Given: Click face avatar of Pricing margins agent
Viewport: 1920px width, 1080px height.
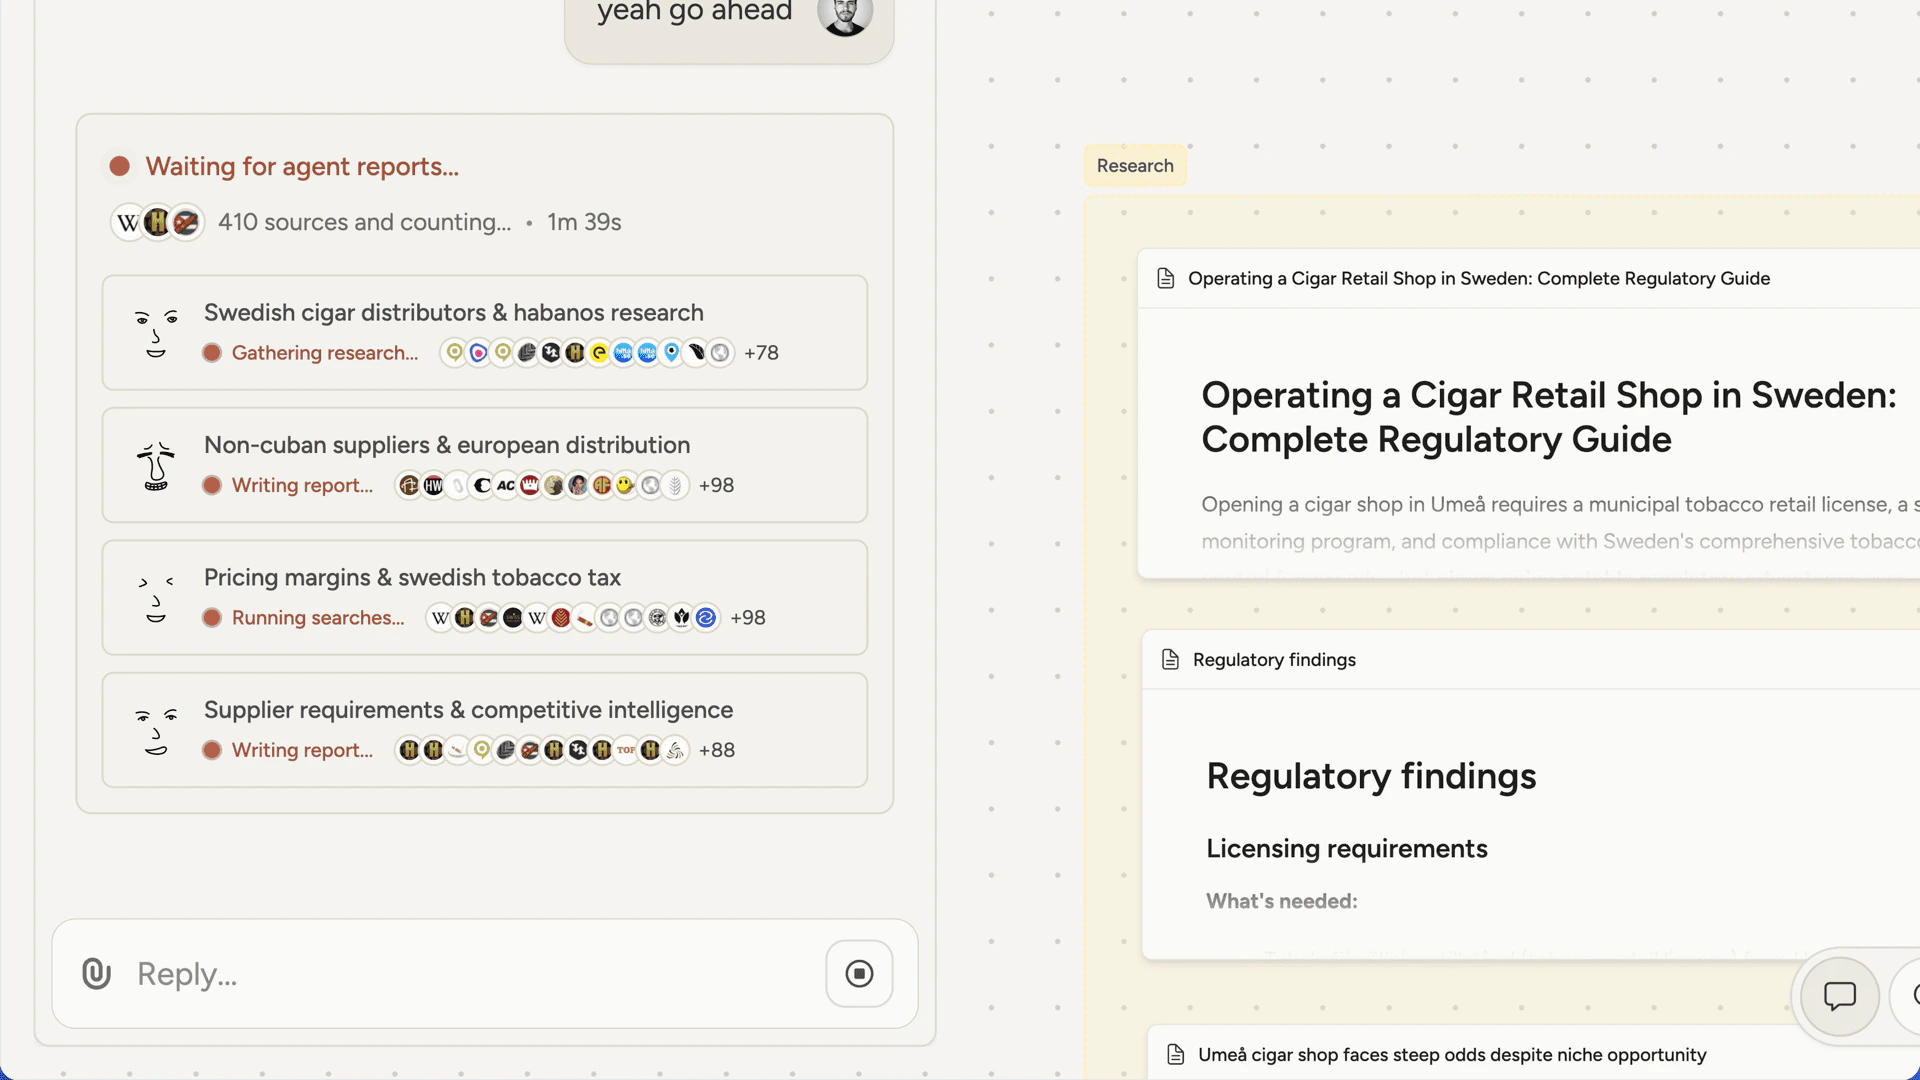Looking at the screenshot, I should coord(156,599).
